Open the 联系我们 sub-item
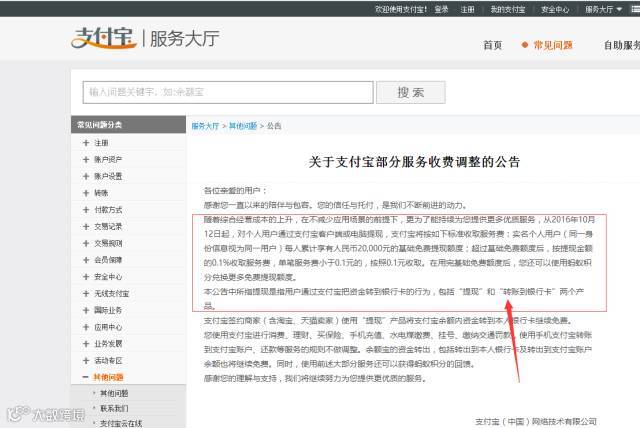This screenshot has width=640, height=428. (114, 408)
